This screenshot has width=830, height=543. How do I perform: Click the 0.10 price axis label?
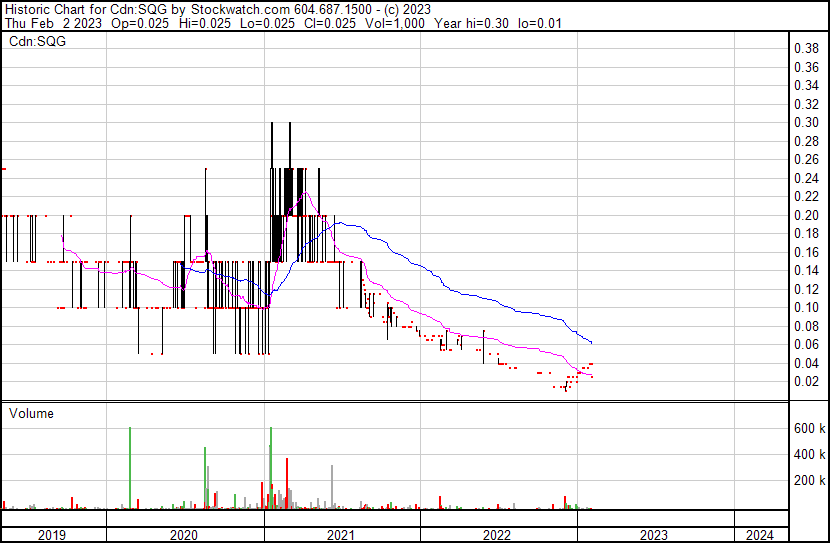pos(806,308)
